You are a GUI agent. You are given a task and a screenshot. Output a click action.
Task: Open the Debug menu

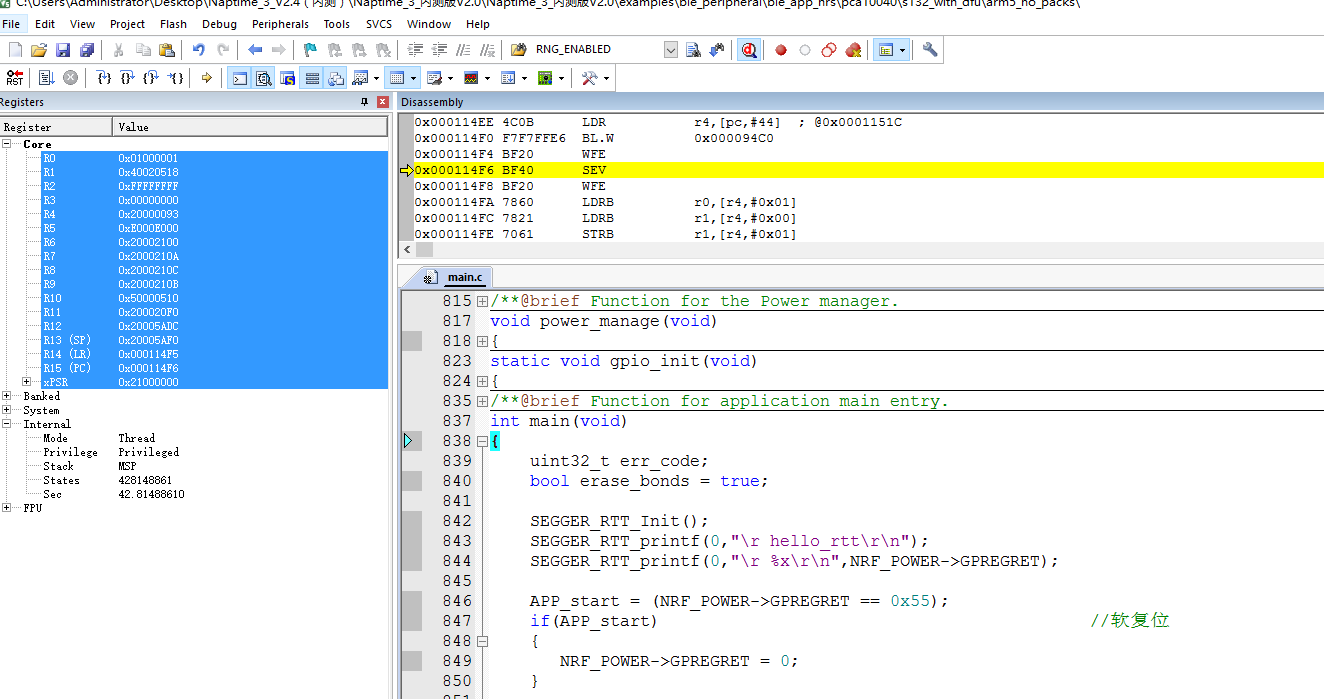click(220, 24)
